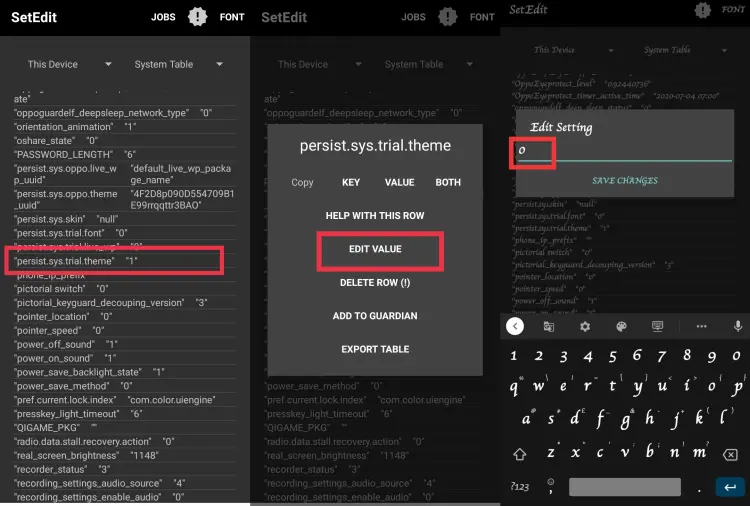Select the PASSWORD_LENGTH row on the left screen

124,154
